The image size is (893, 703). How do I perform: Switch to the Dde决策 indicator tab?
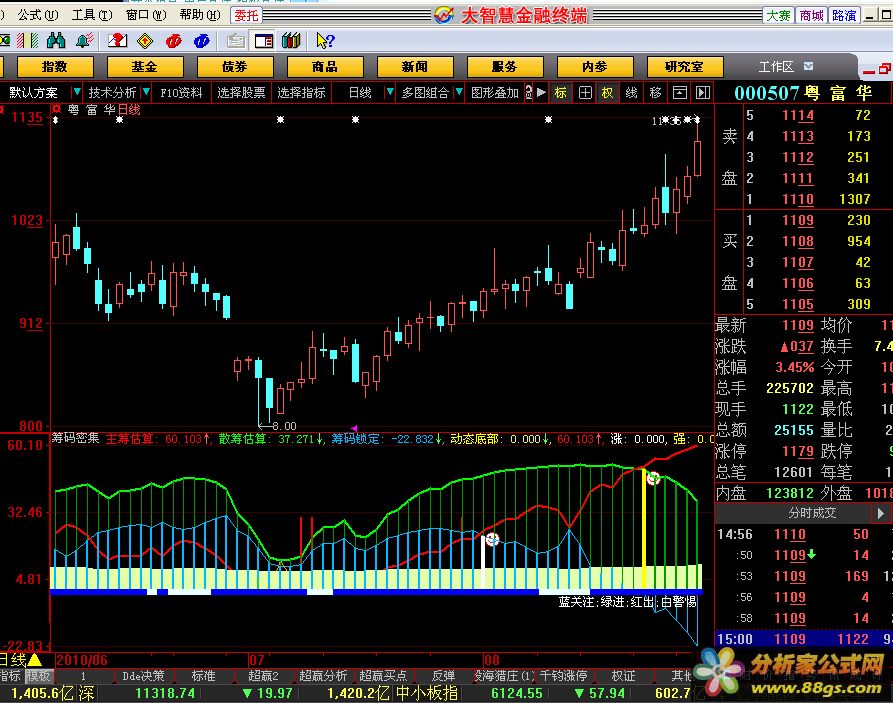pos(143,676)
